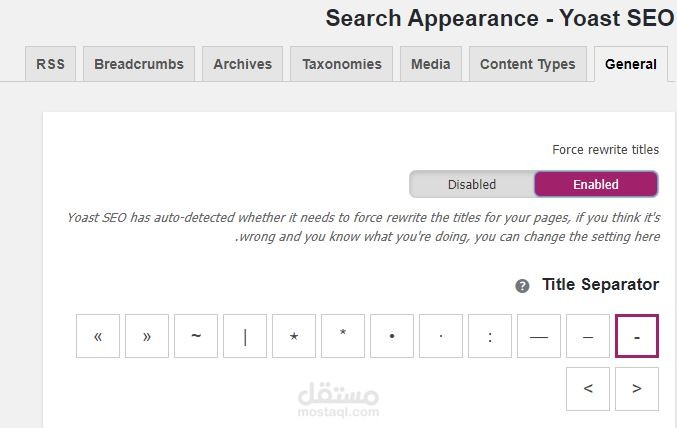Switch to the Media tab
The width and height of the screenshot is (677, 428).
(x=431, y=64)
